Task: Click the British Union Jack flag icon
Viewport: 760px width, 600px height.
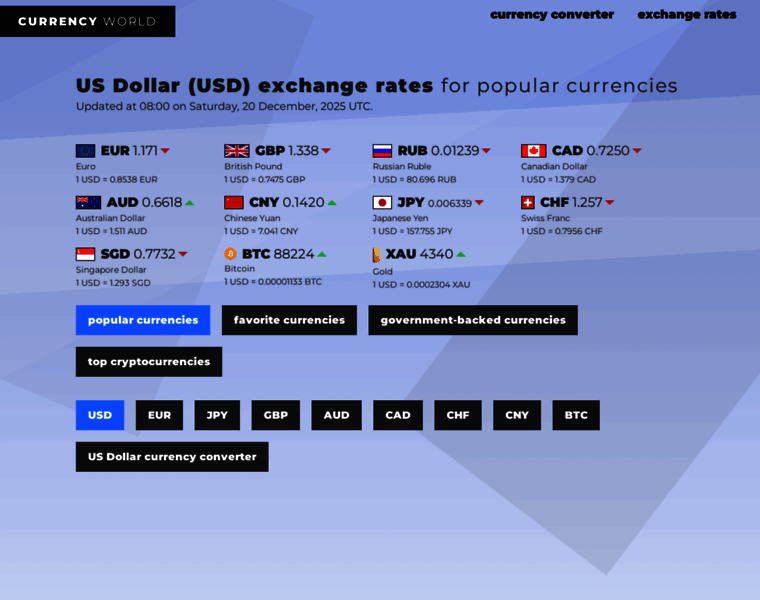Action: pyautogui.click(x=237, y=151)
